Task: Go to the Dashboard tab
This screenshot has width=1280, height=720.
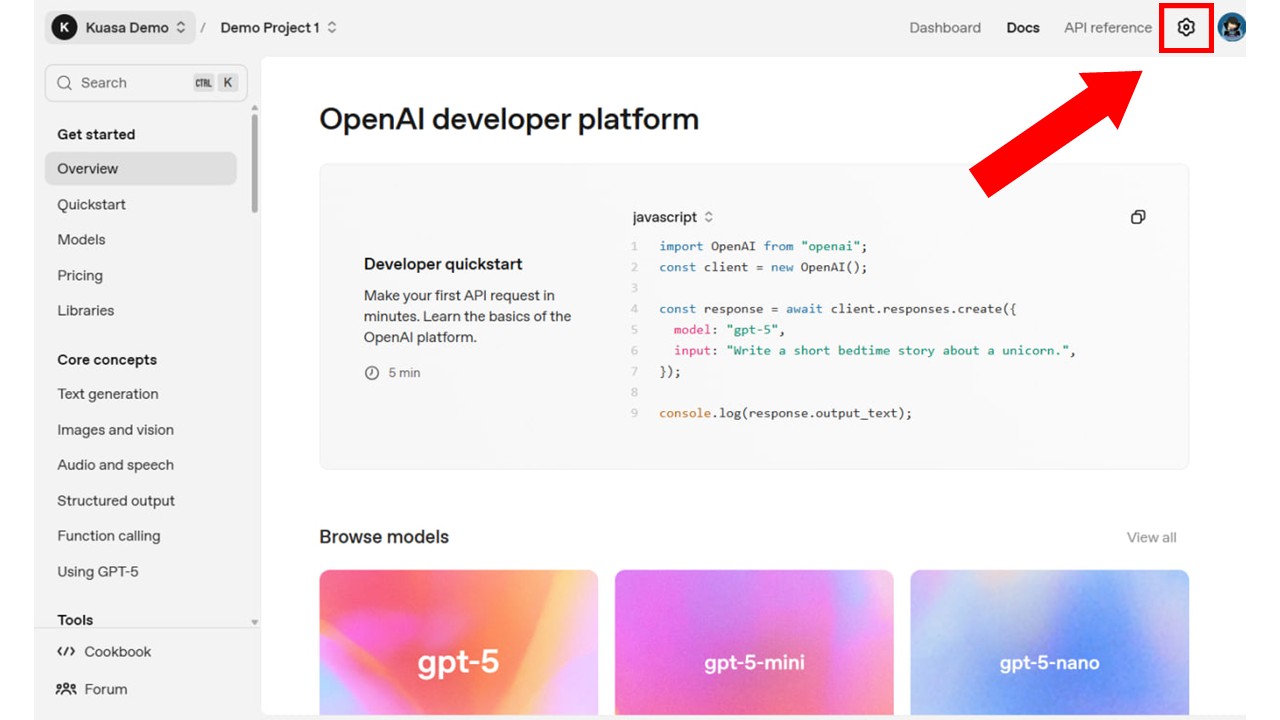Action: click(945, 28)
